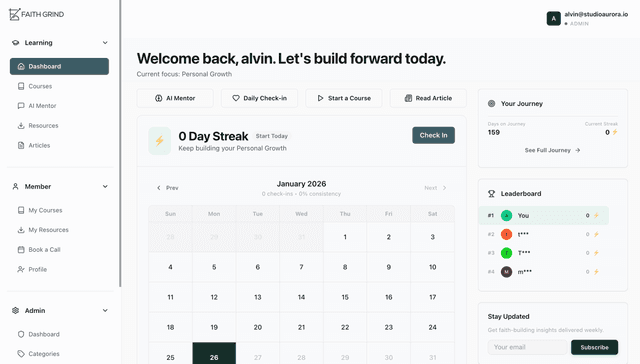The image size is (640, 364).
Task: Go to next month with Next
Action: [435, 188]
